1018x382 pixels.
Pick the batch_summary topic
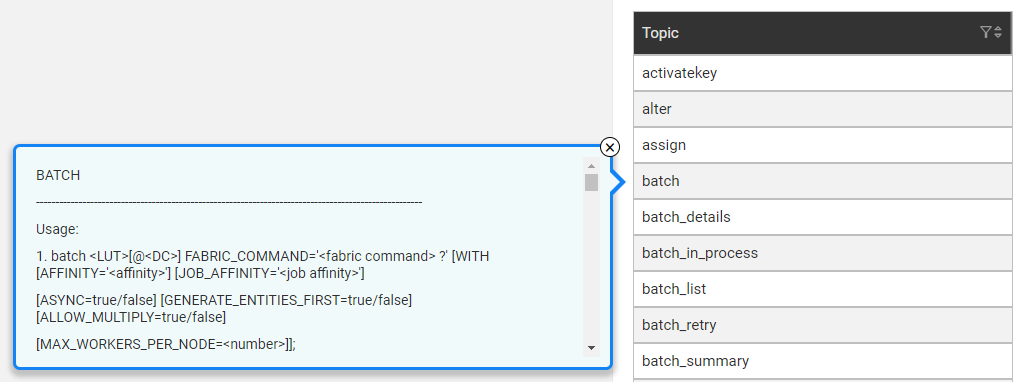(x=823, y=361)
